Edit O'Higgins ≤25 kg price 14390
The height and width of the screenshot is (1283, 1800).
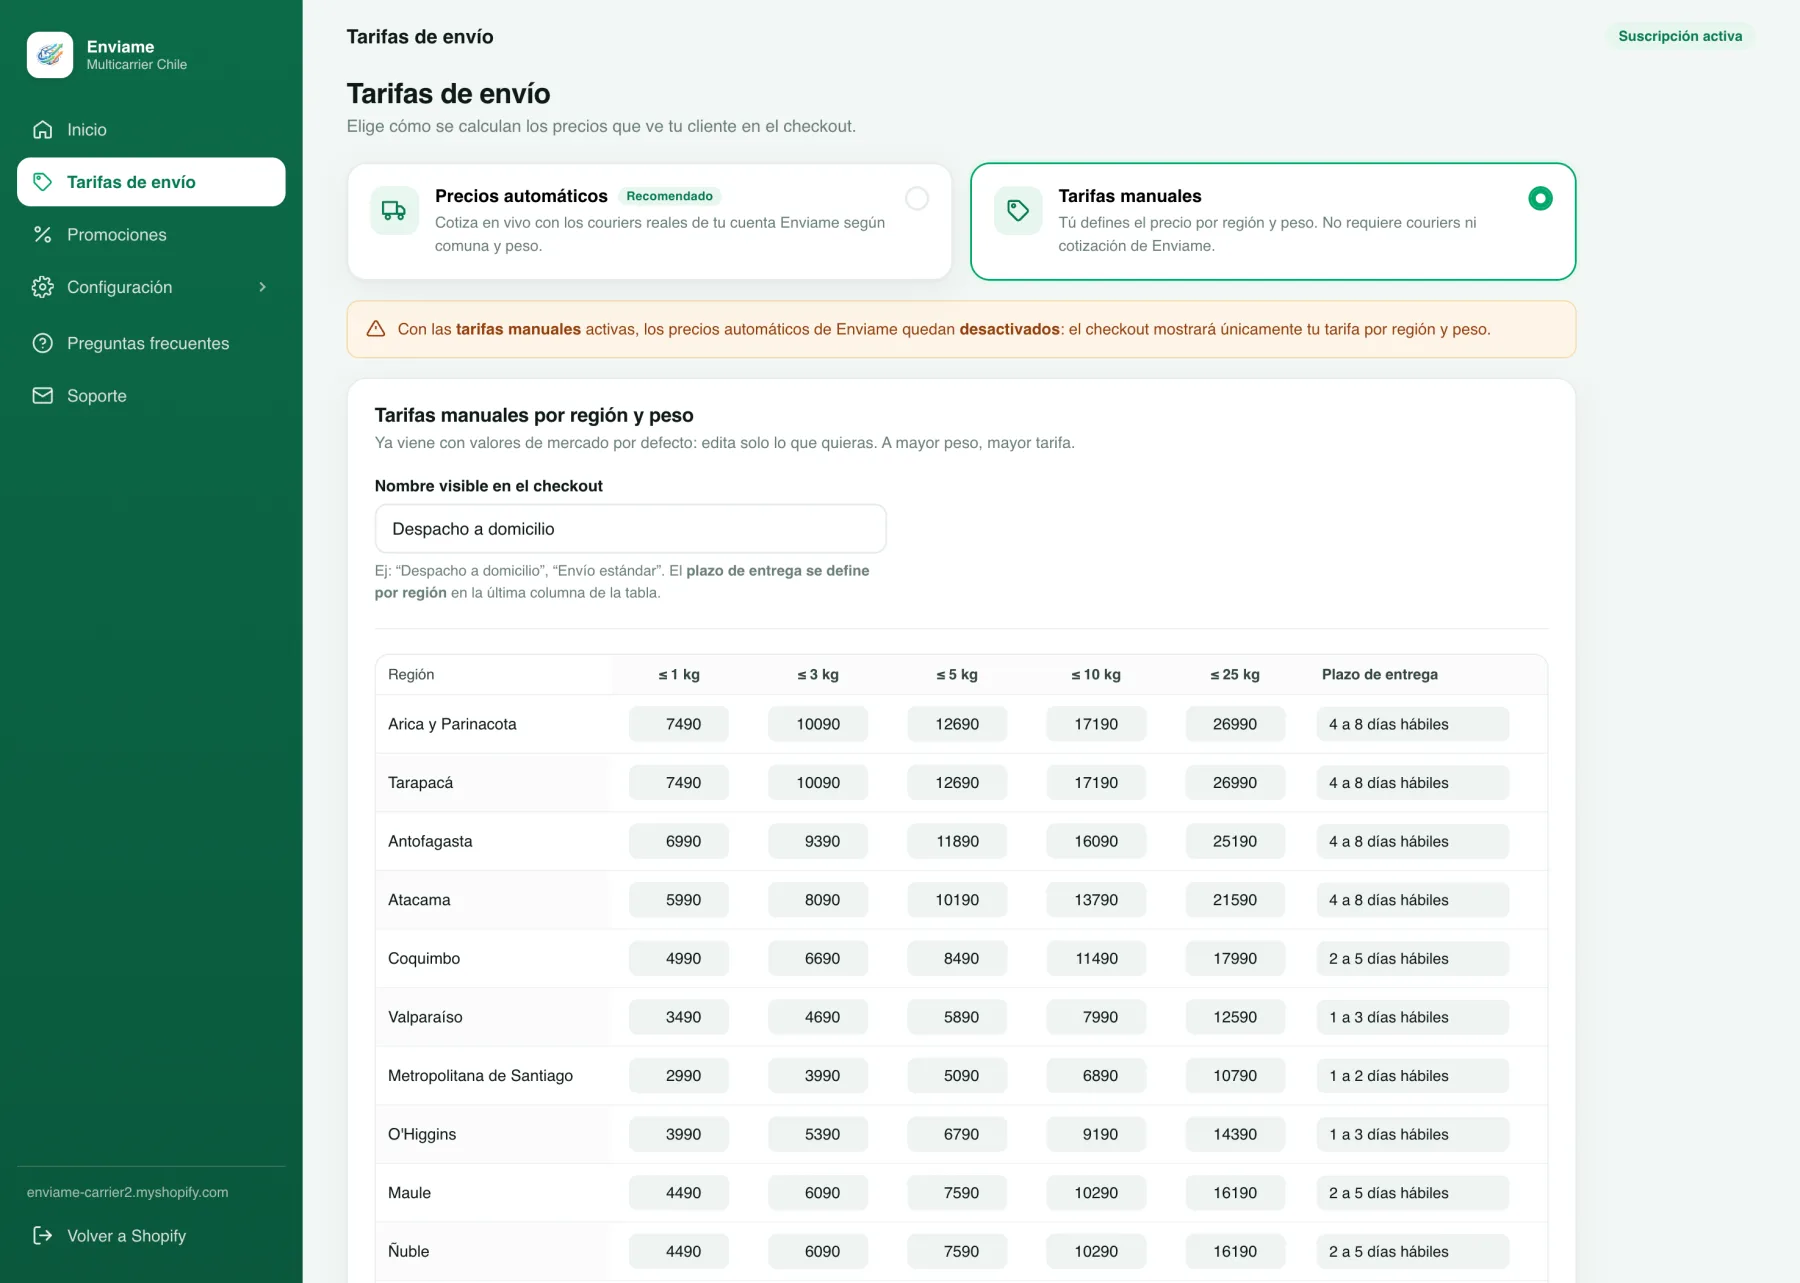pyautogui.click(x=1235, y=1134)
